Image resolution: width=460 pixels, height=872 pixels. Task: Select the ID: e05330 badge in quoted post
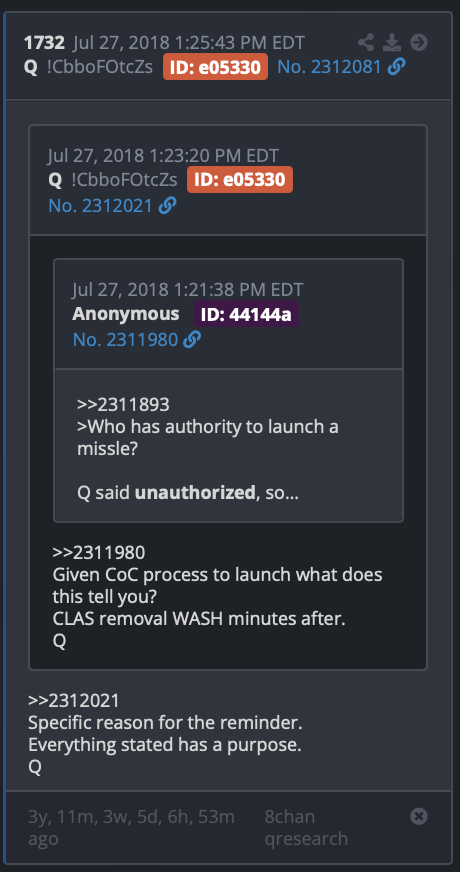(x=240, y=180)
